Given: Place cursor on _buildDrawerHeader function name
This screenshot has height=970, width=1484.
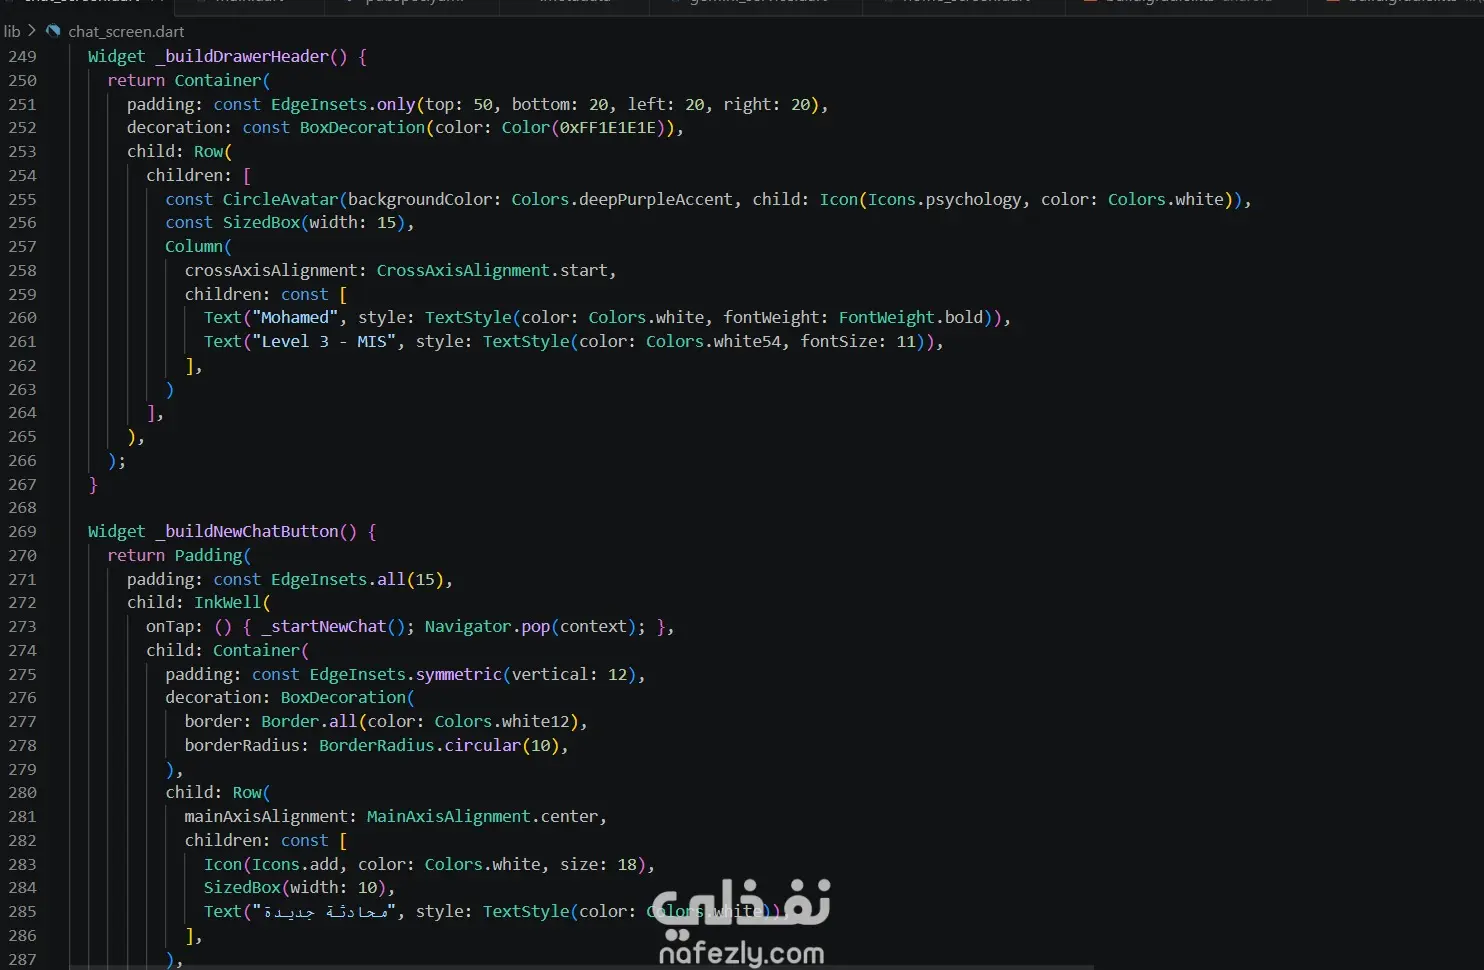Looking at the screenshot, I should (241, 56).
